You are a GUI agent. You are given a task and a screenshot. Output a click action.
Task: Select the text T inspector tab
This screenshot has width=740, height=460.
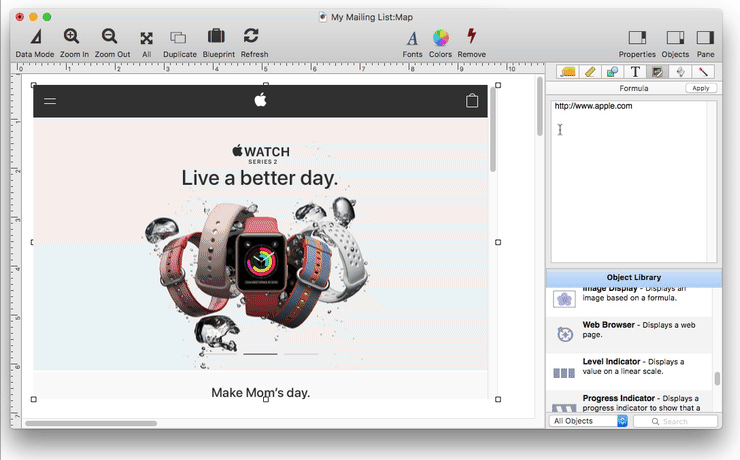click(635, 72)
